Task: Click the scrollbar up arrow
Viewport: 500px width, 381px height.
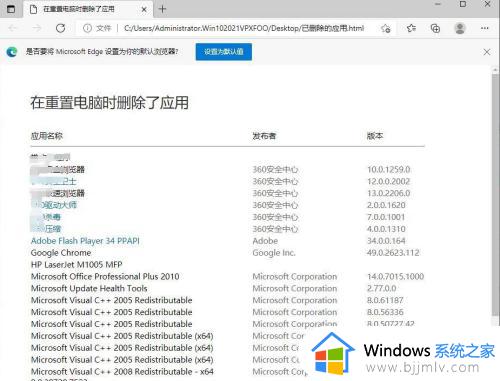Action: pyautogui.click(x=495, y=70)
